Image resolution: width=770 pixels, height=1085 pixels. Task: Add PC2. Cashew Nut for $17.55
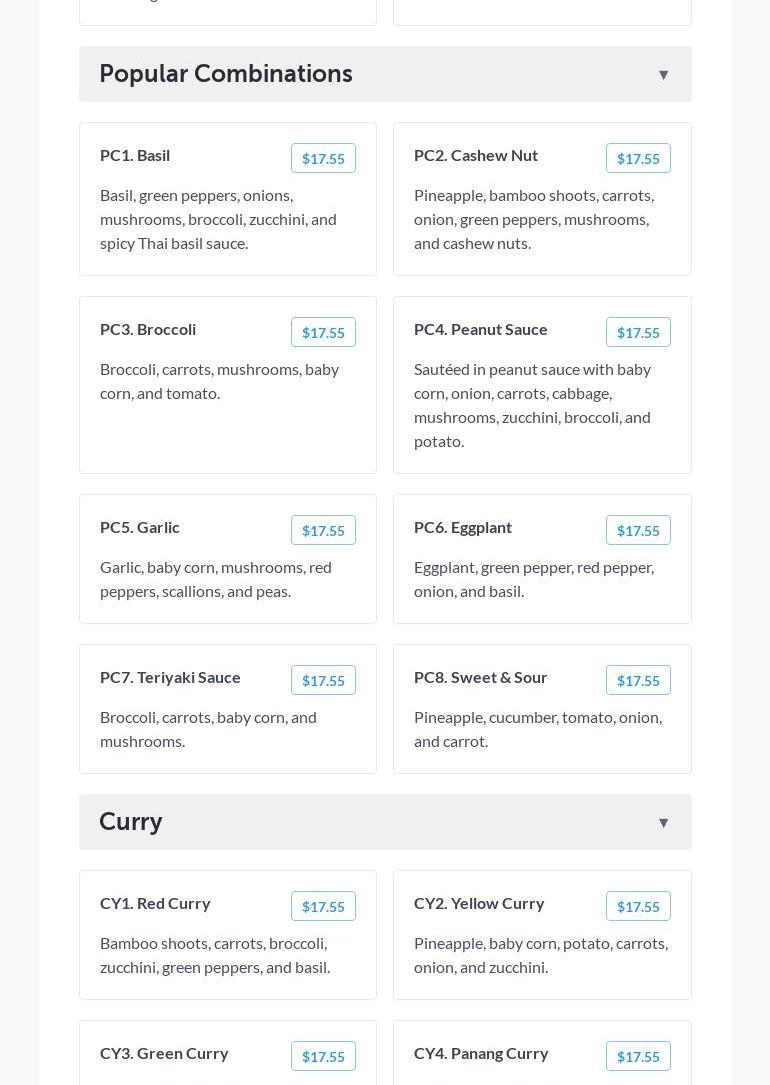pyautogui.click(x=638, y=158)
